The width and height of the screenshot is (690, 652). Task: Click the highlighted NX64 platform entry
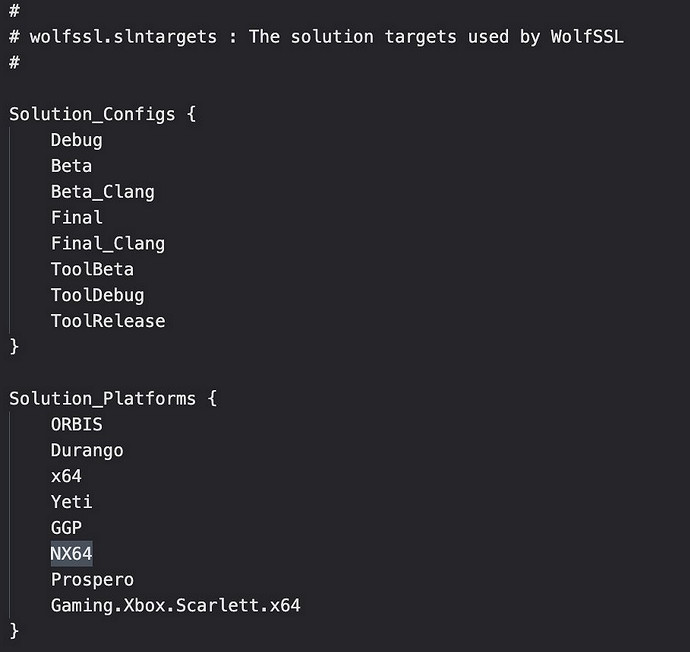(71, 554)
